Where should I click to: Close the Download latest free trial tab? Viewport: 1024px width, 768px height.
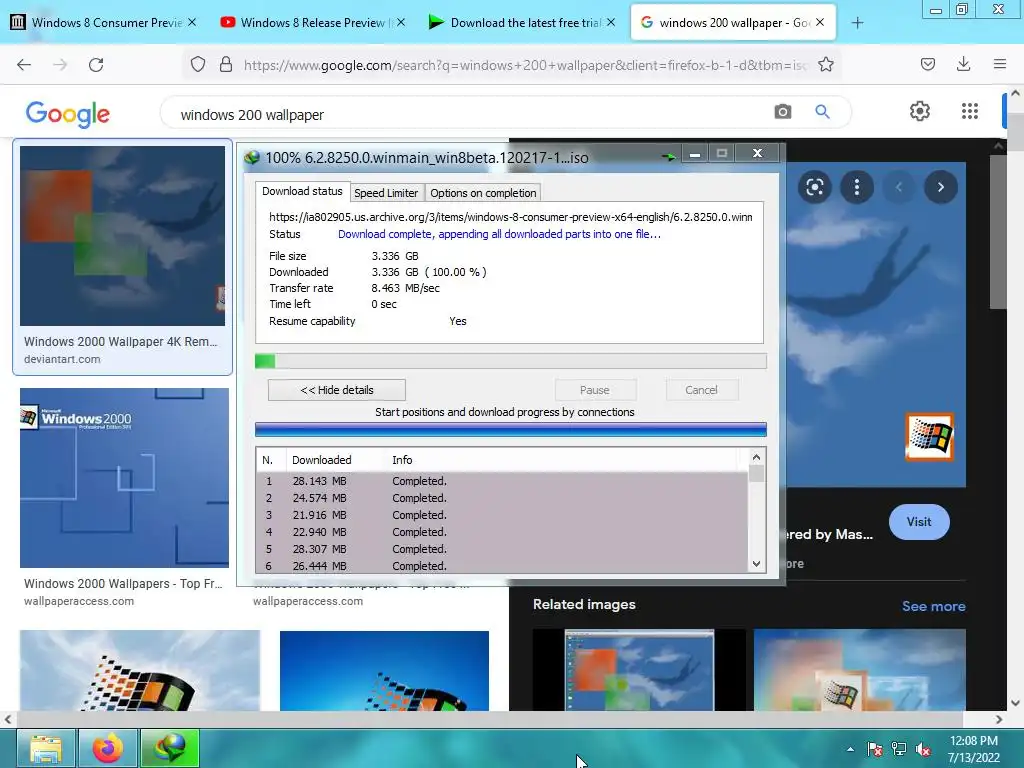click(x=611, y=22)
